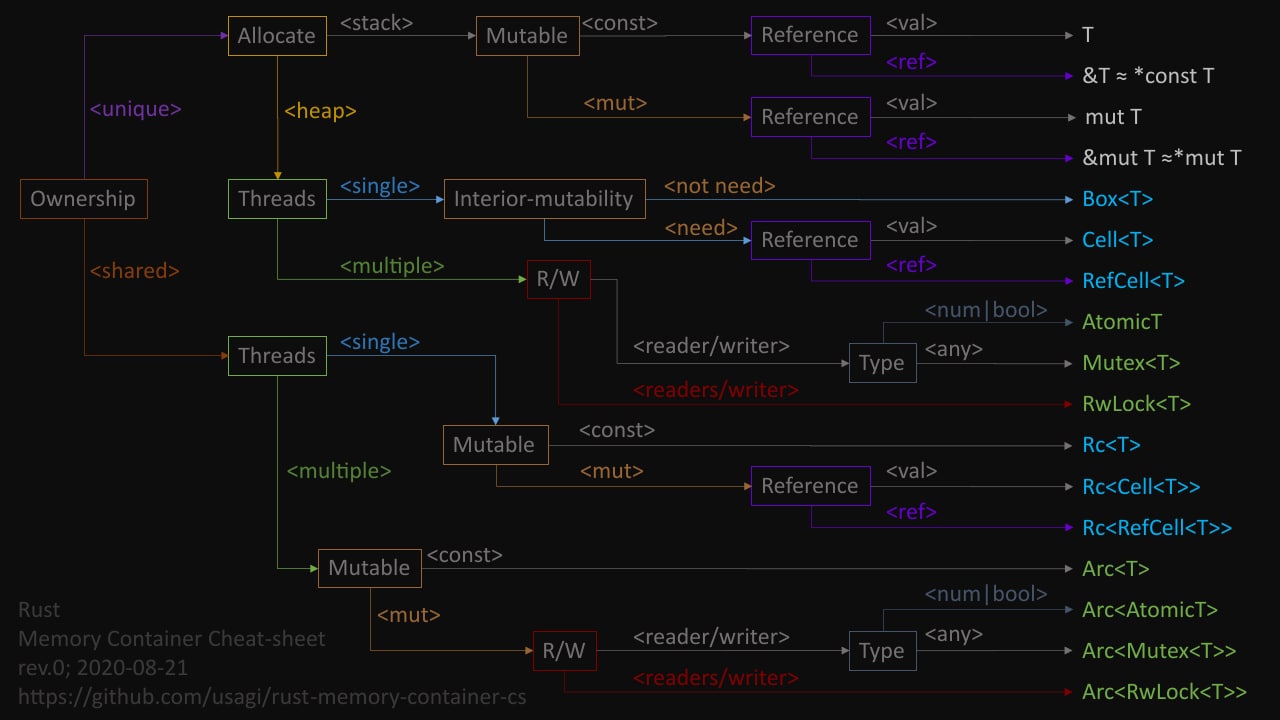Select the Allocate node box

tap(276, 35)
